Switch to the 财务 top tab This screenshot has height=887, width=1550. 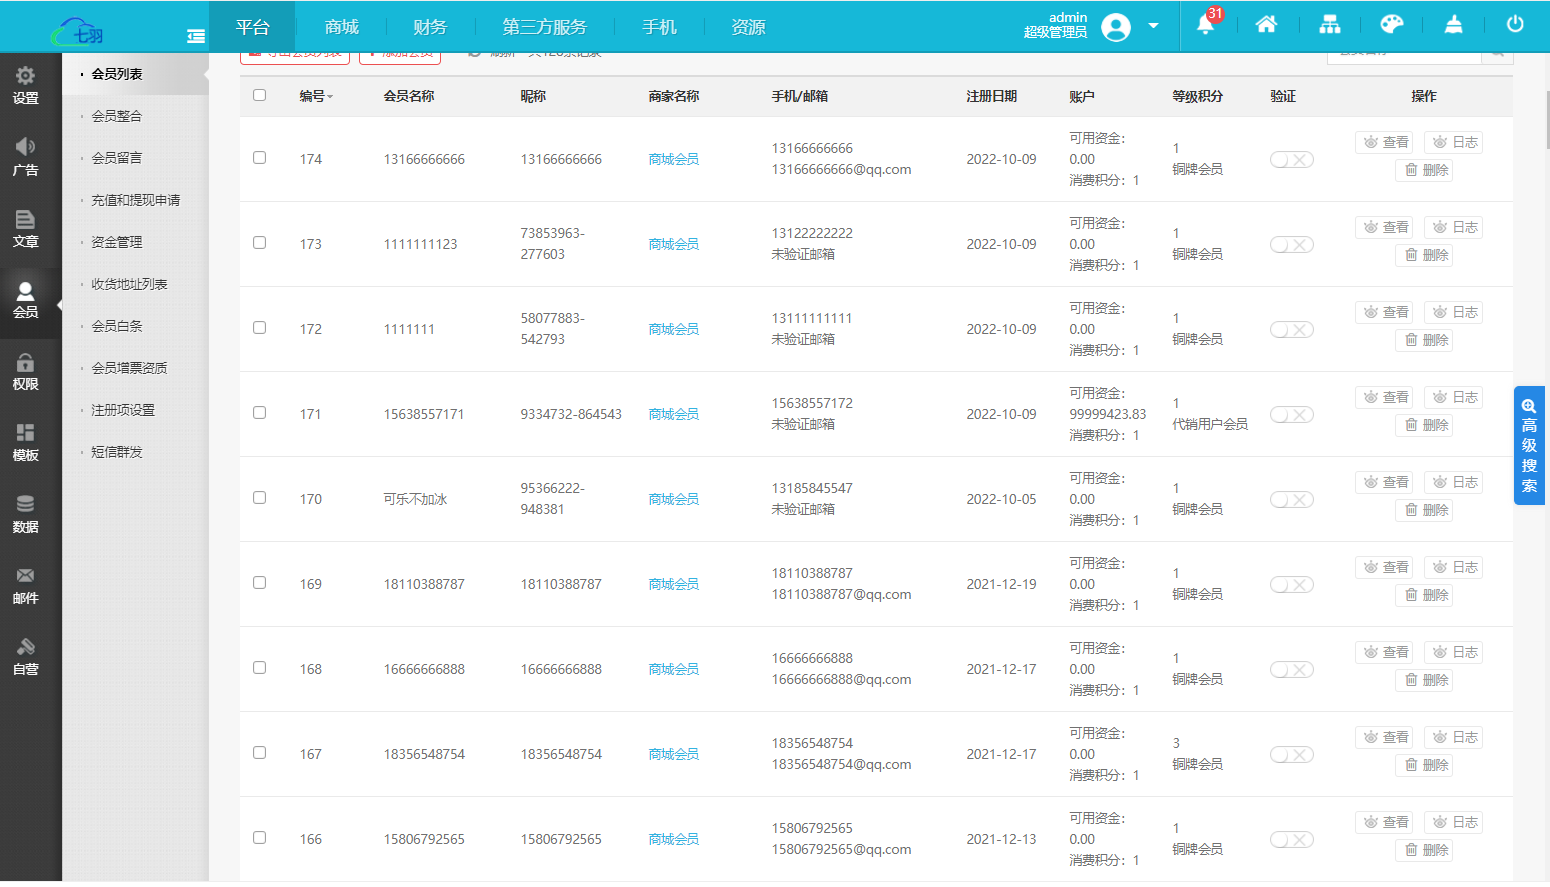[430, 27]
